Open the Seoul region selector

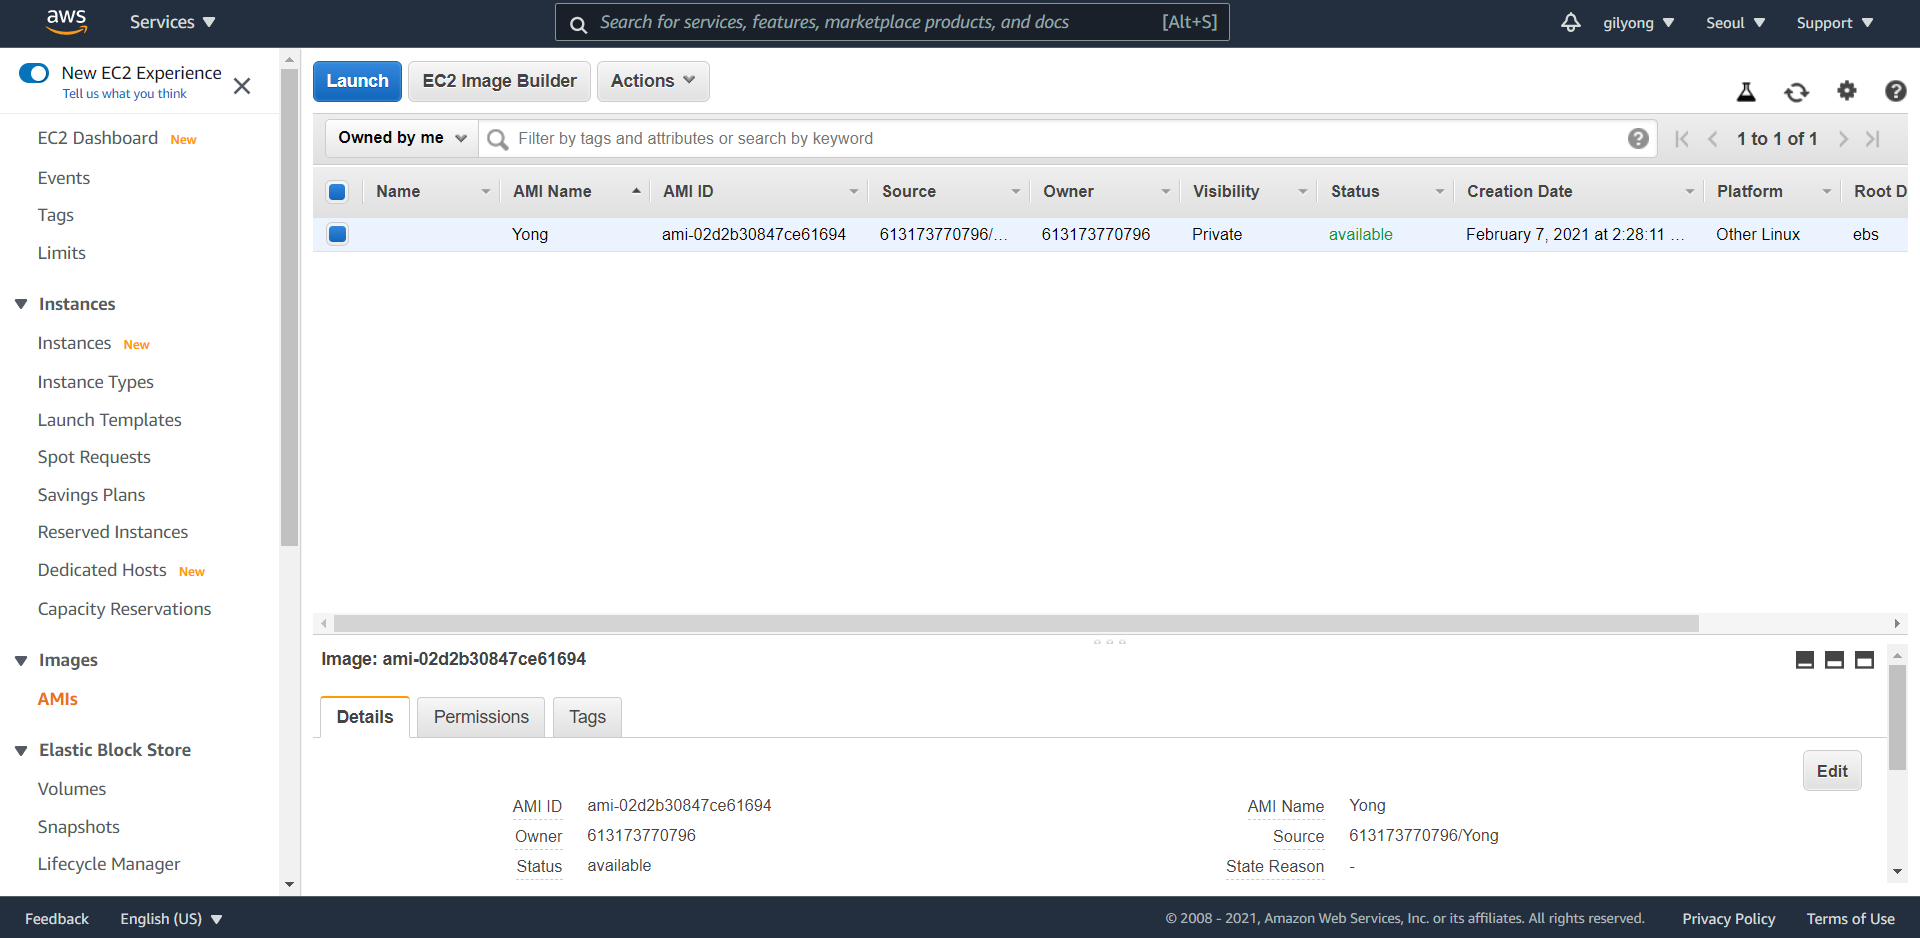point(1735,23)
